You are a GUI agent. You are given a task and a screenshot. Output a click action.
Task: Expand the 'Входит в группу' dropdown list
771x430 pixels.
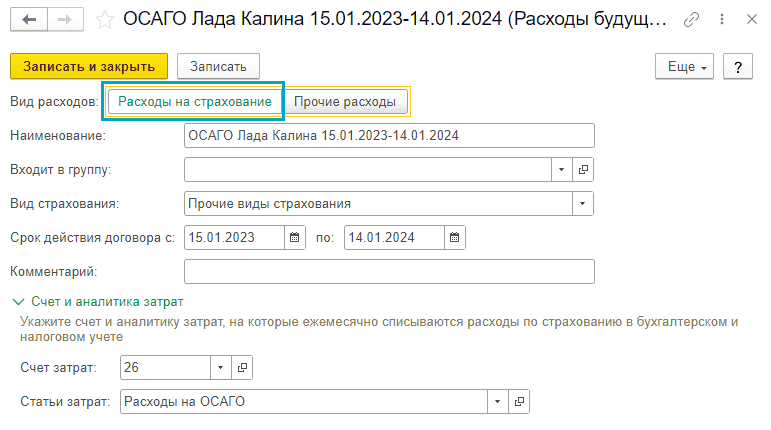[x=560, y=169]
